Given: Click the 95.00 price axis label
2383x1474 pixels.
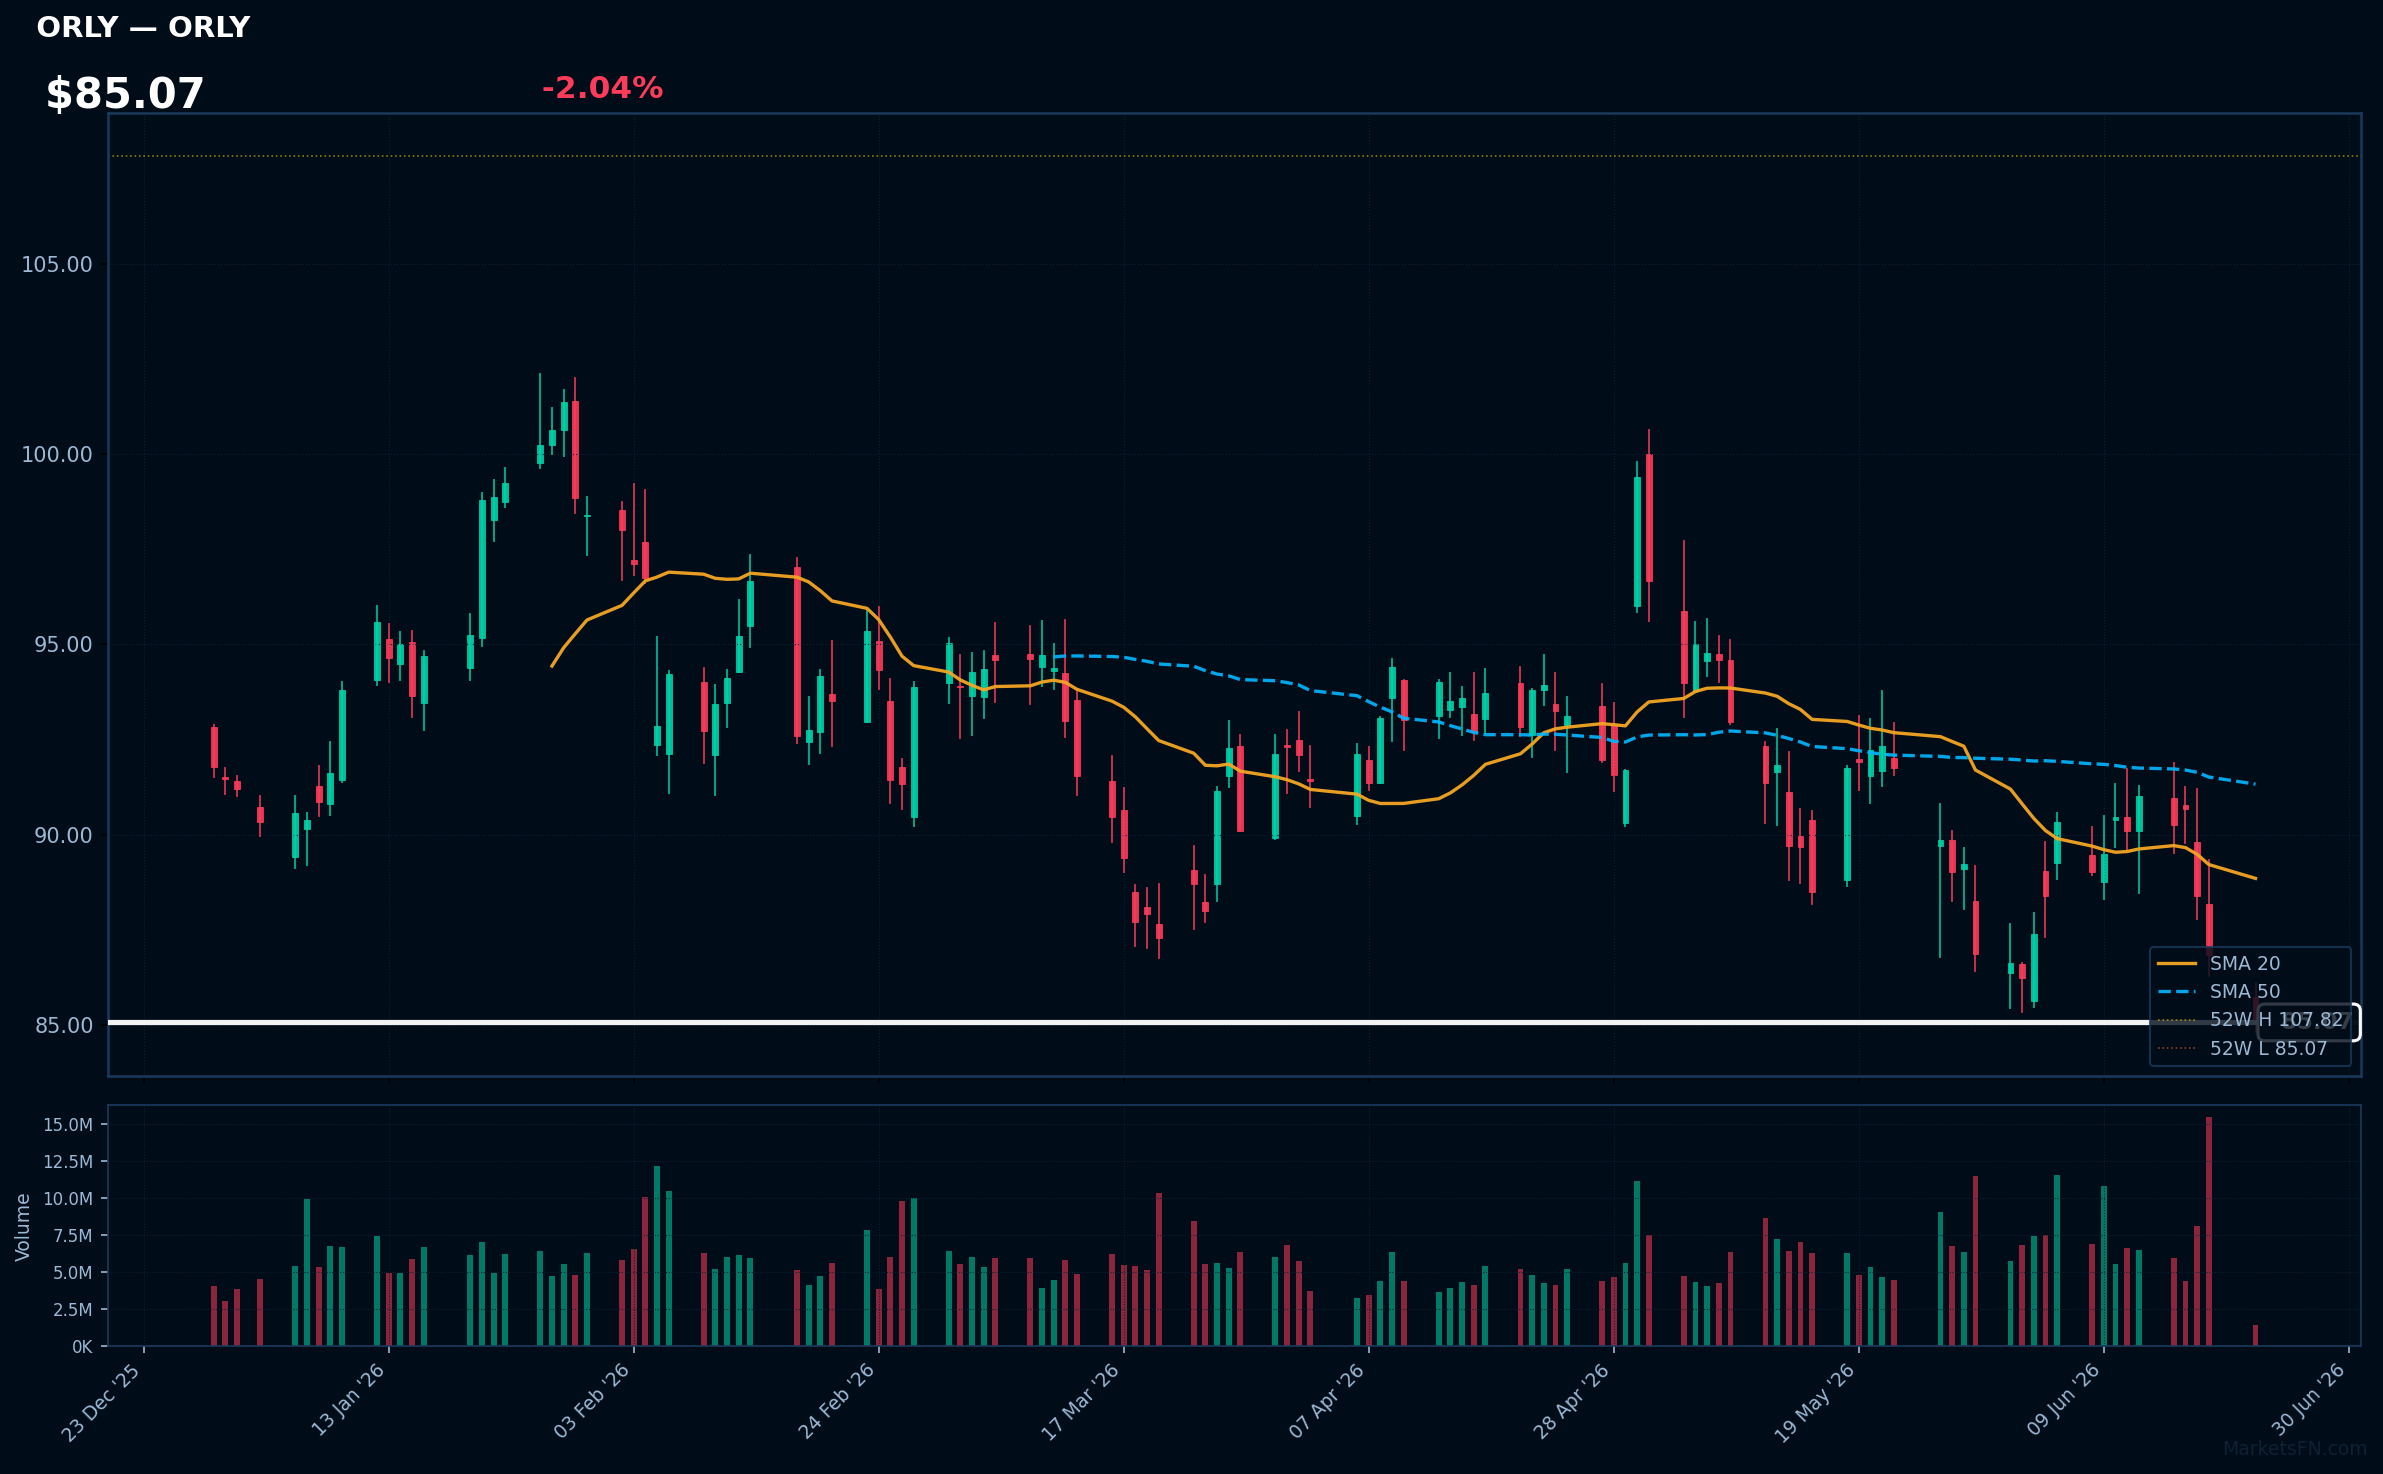Looking at the screenshot, I should pyautogui.click(x=63, y=644).
